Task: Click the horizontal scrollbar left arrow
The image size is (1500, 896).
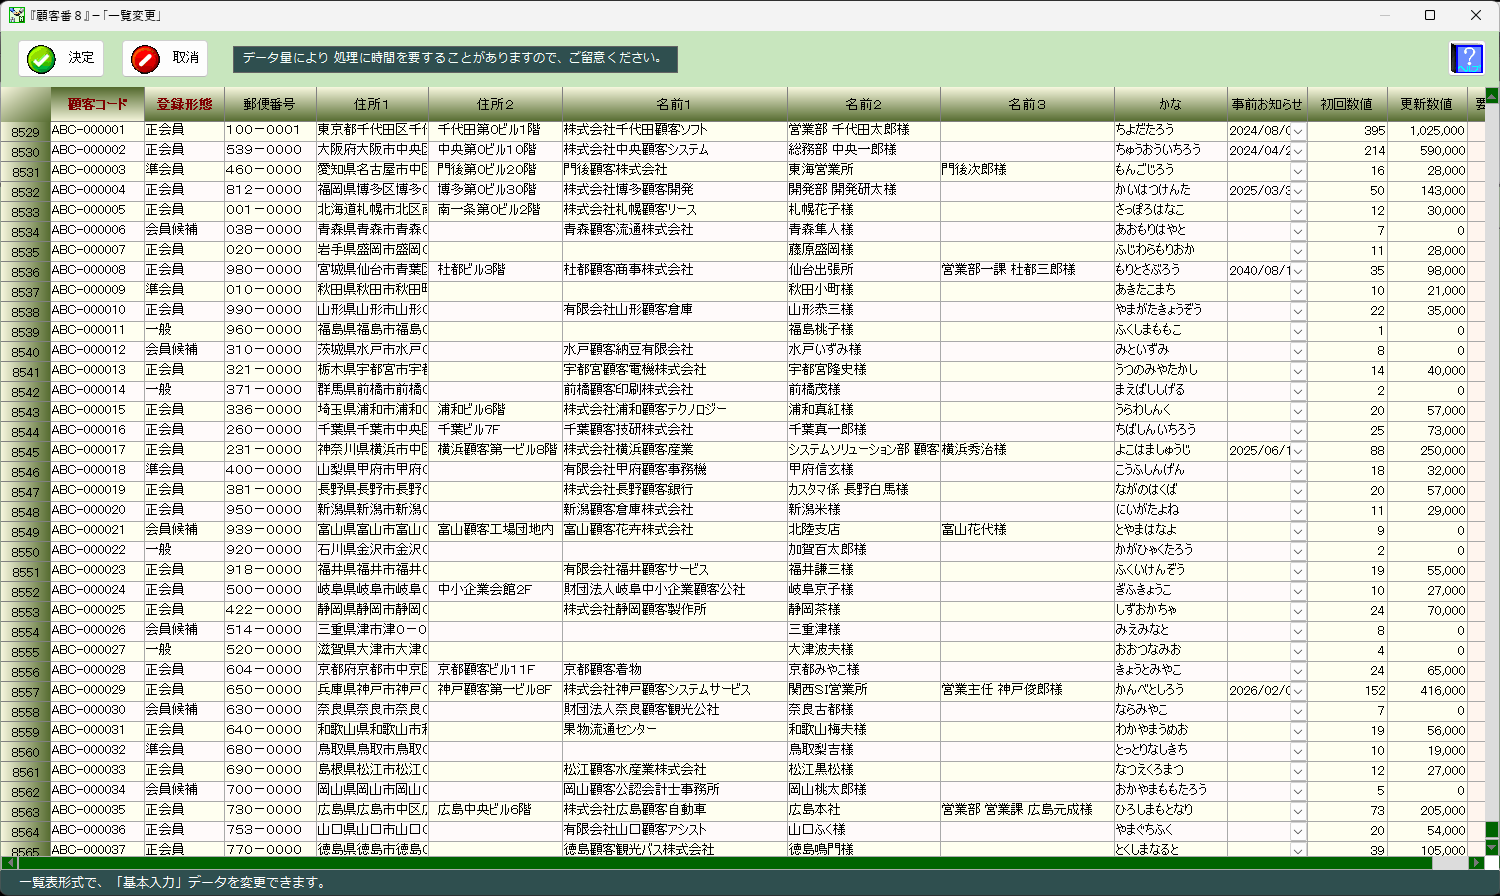Action: [x=9, y=862]
